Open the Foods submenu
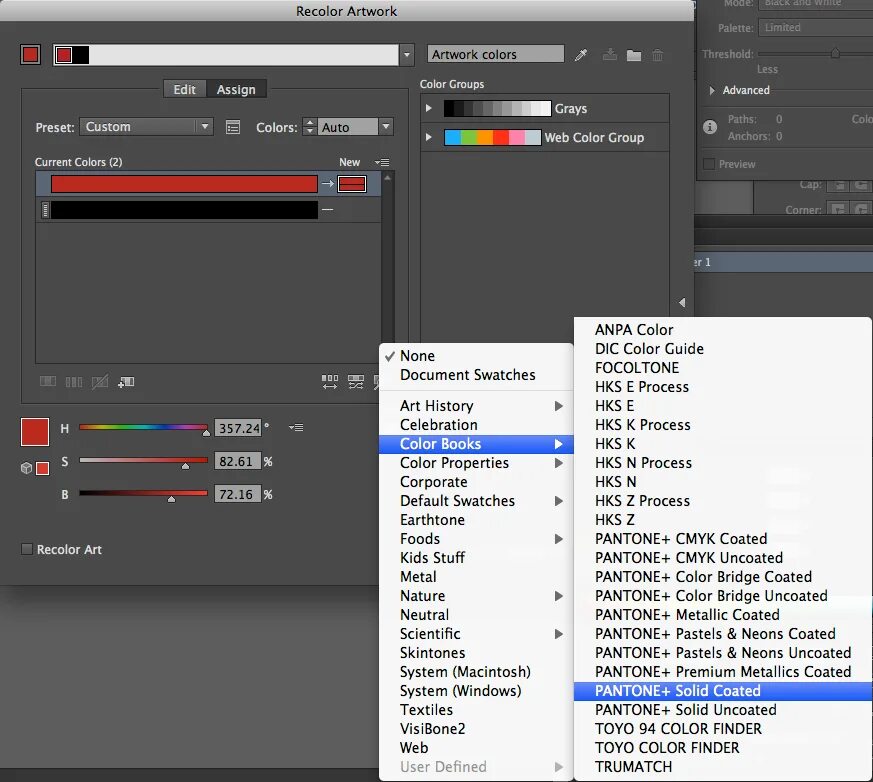This screenshot has height=782, width=873. coord(476,539)
